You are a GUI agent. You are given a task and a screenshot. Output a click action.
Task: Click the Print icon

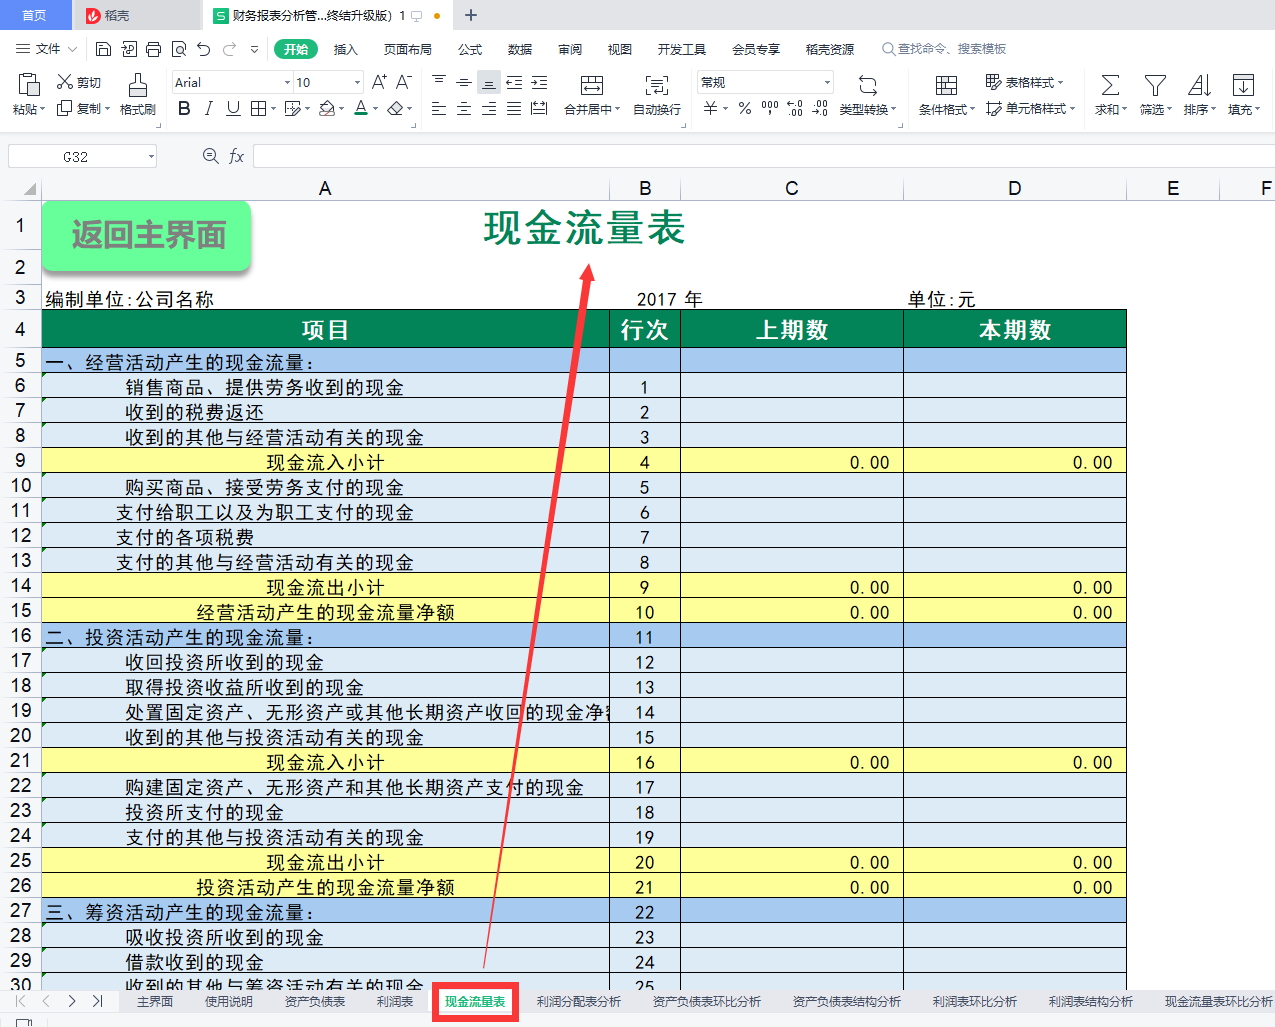[x=153, y=49]
